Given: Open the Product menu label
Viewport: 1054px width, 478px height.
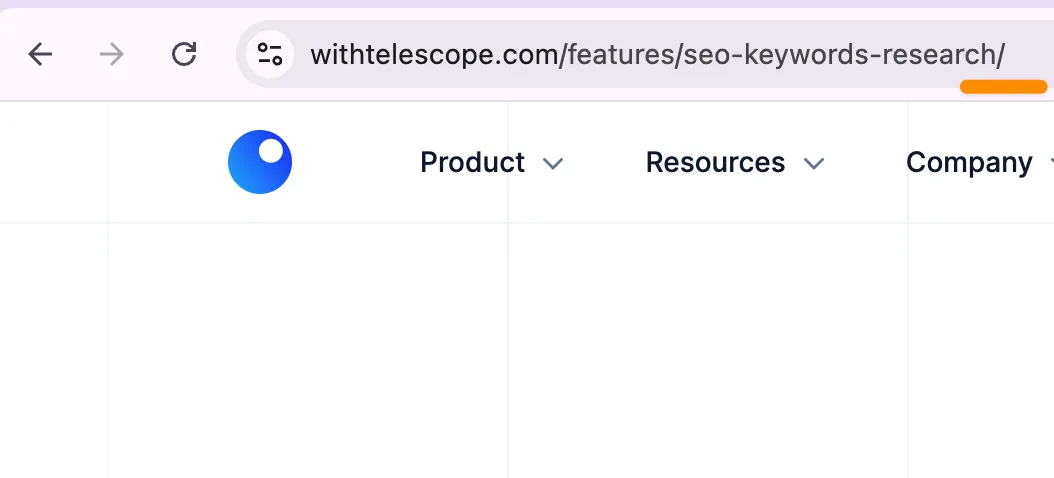Looking at the screenshot, I should pos(472,162).
